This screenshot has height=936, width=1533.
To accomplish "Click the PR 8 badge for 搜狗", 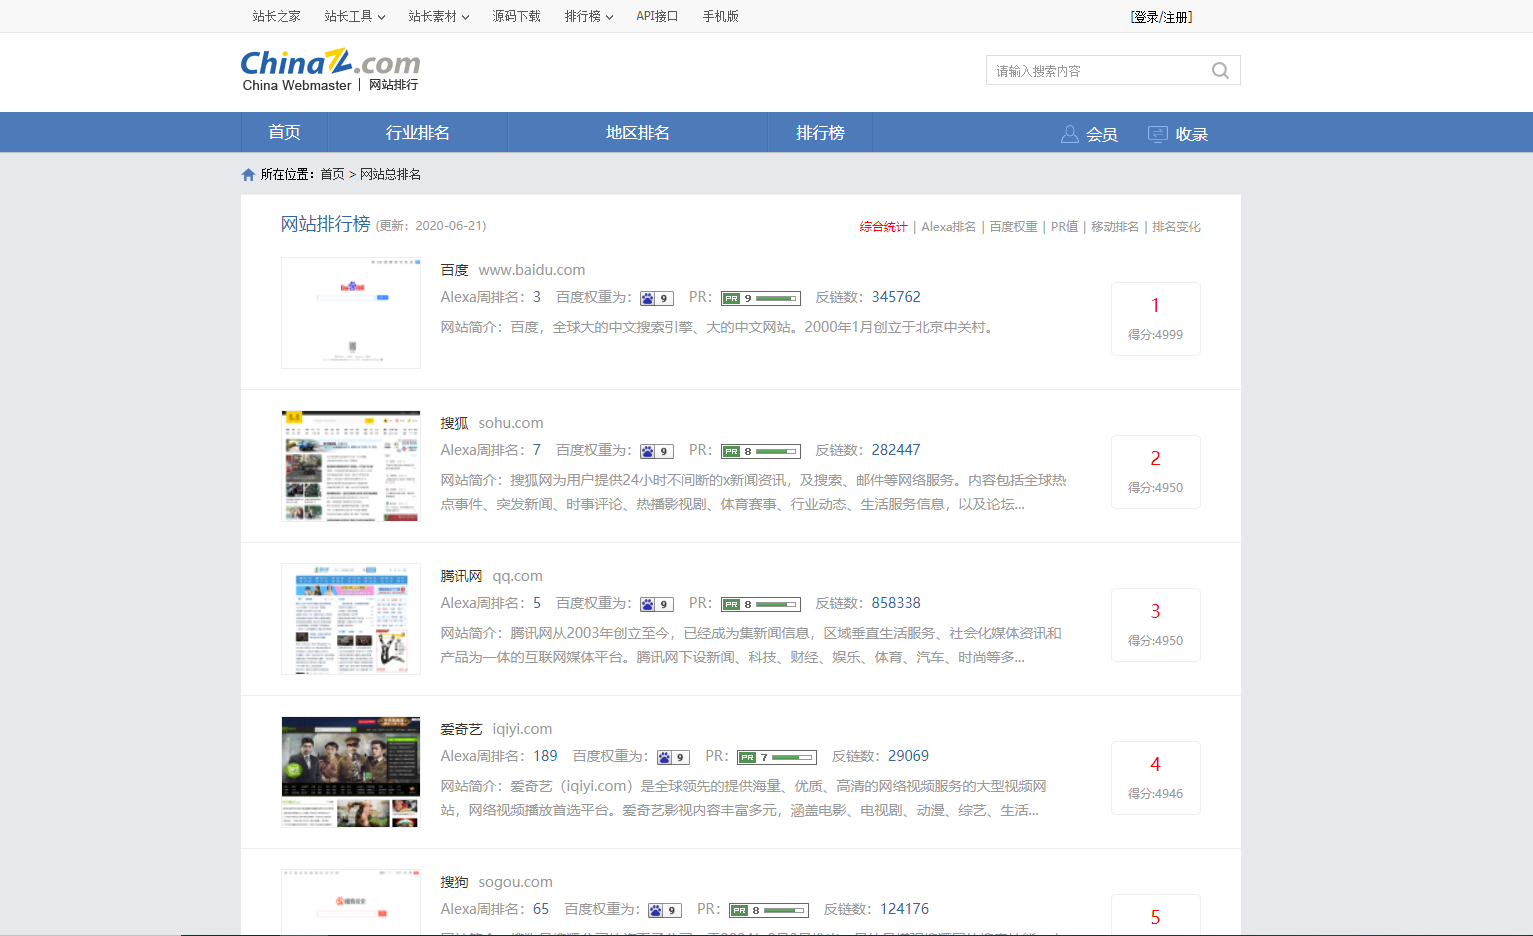I will click(x=769, y=910).
